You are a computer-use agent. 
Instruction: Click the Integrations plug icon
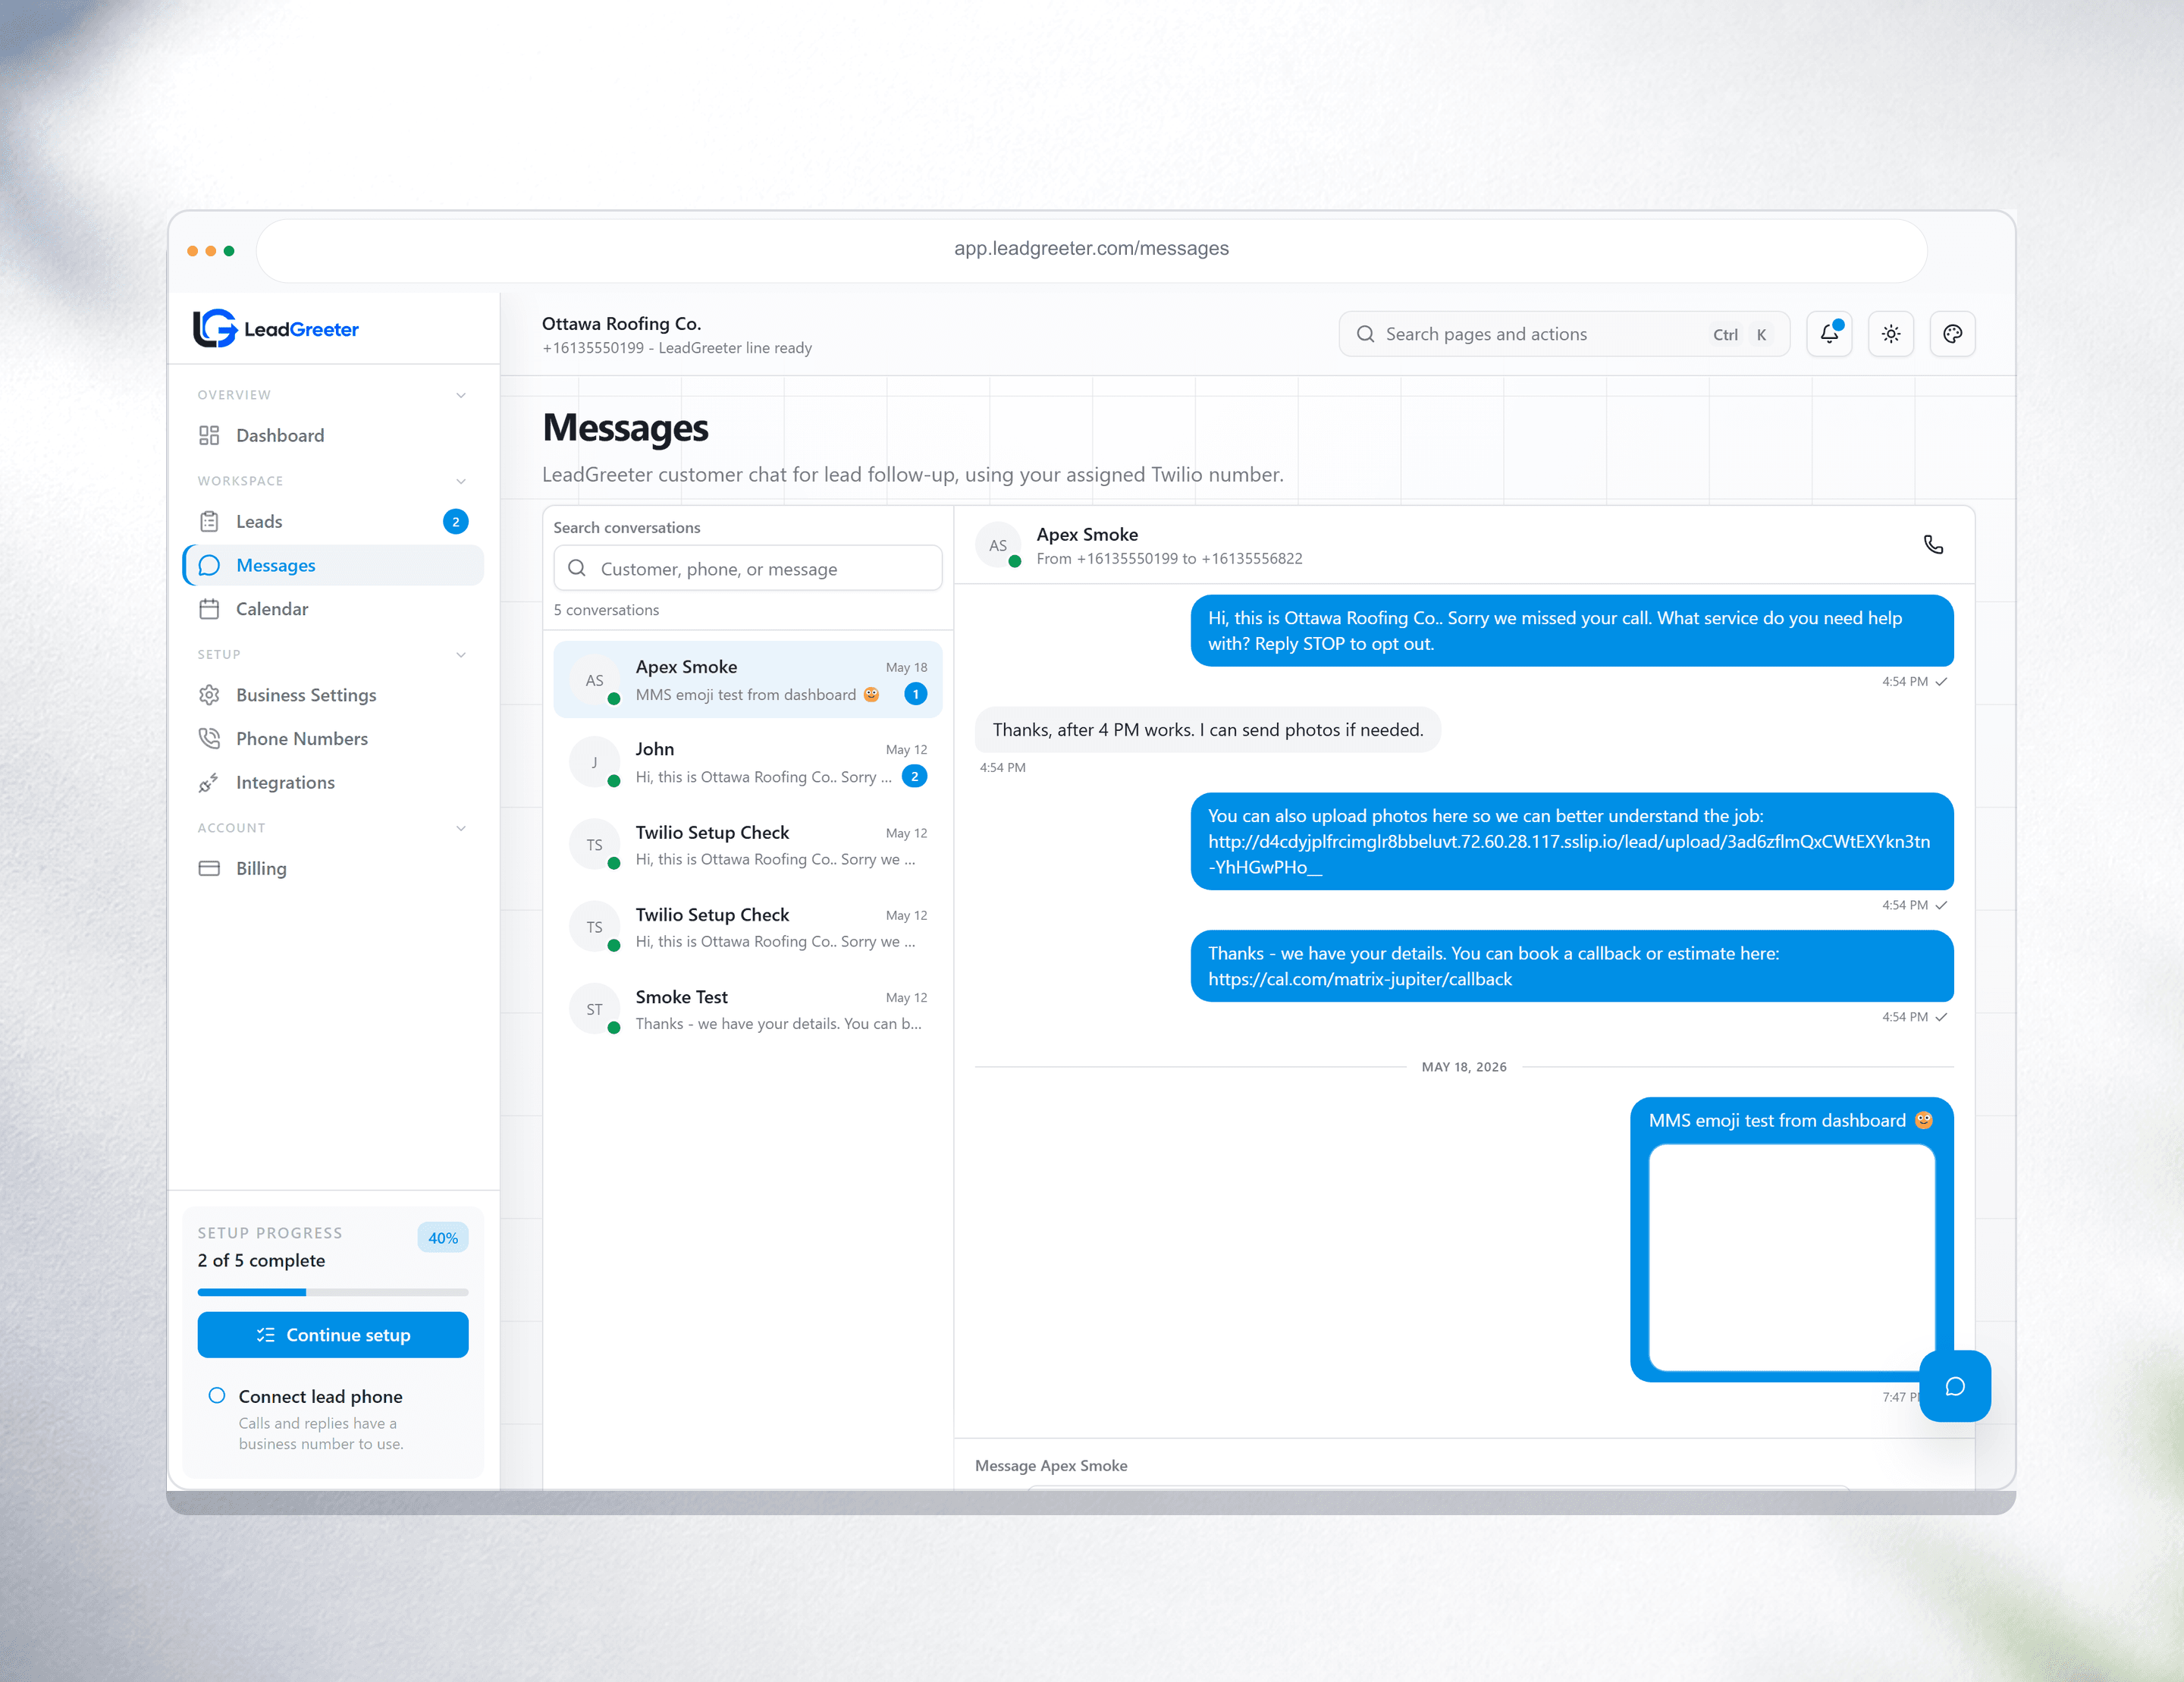point(209,782)
